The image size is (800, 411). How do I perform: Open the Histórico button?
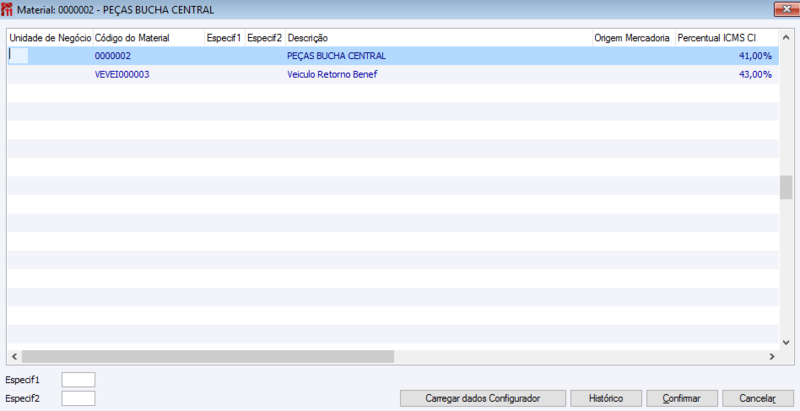[x=606, y=398]
